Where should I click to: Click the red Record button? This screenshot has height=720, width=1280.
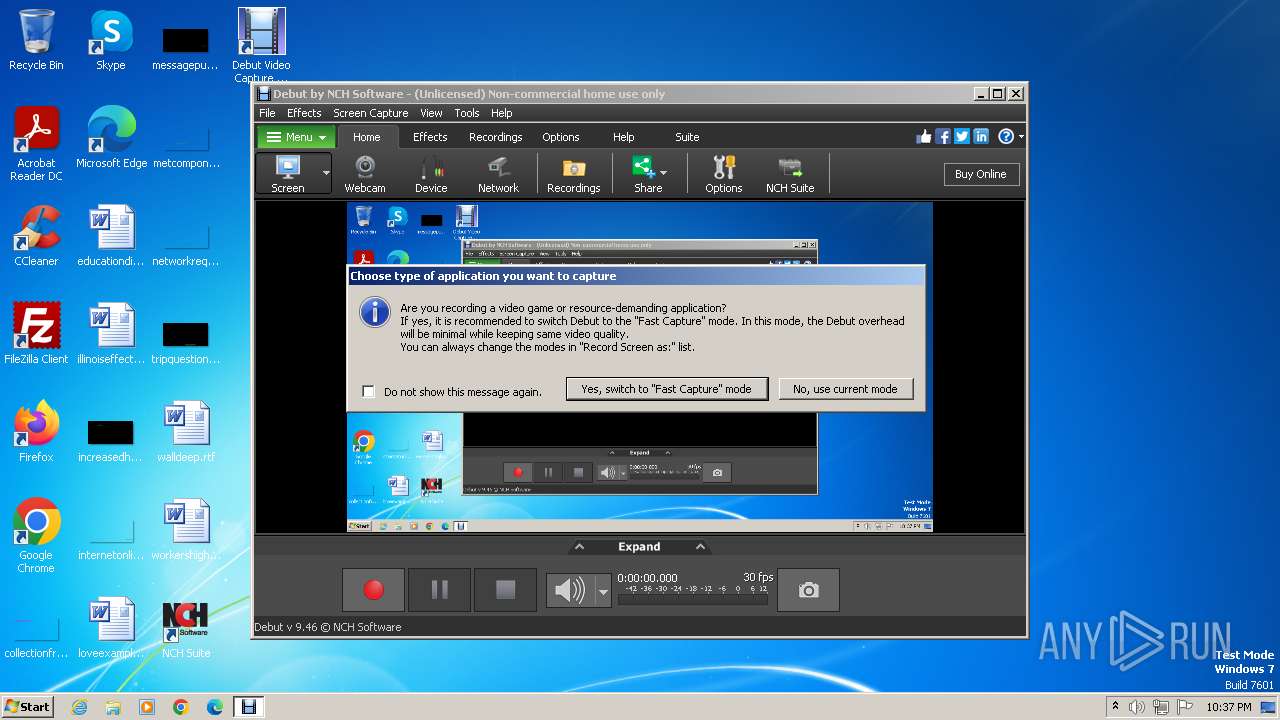(373, 590)
